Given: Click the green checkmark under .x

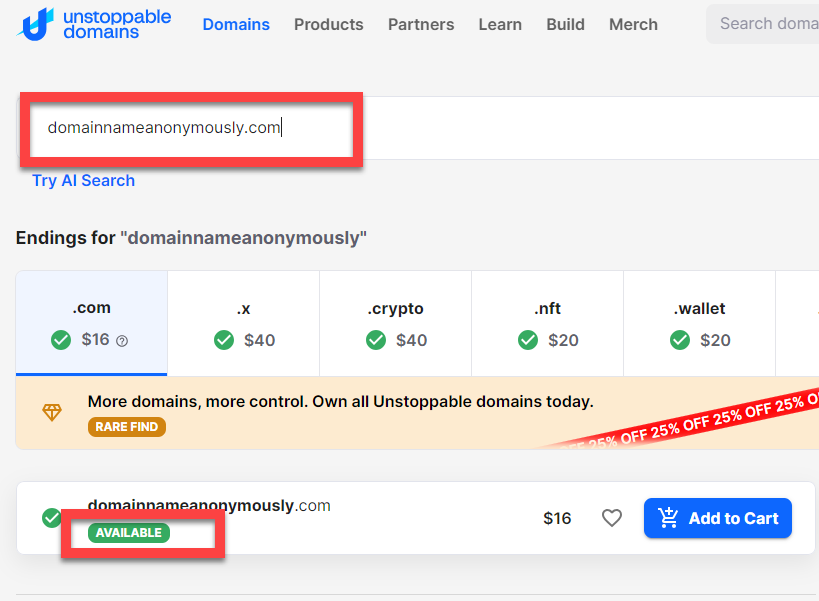Looking at the screenshot, I should (x=224, y=340).
